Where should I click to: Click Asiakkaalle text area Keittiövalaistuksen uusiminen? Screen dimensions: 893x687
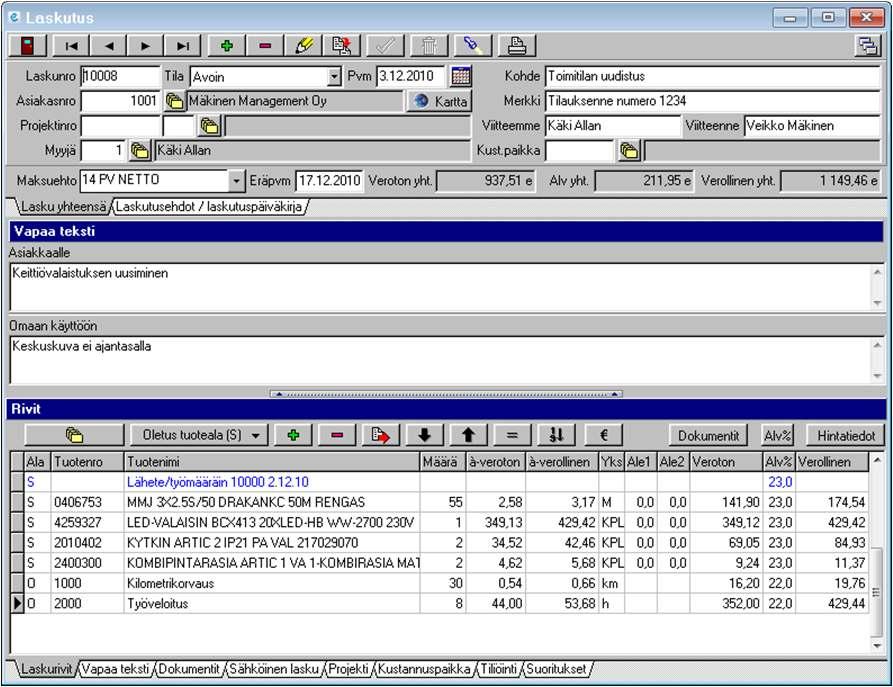pyautogui.click(x=441, y=287)
